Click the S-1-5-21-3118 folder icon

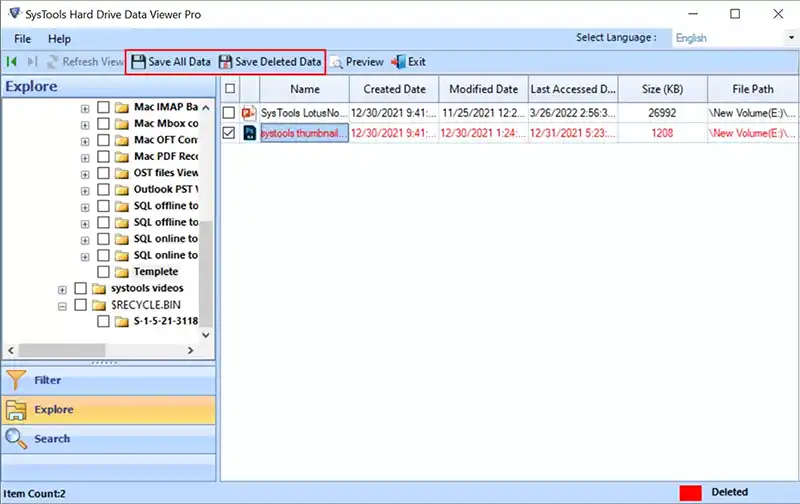click(122, 321)
